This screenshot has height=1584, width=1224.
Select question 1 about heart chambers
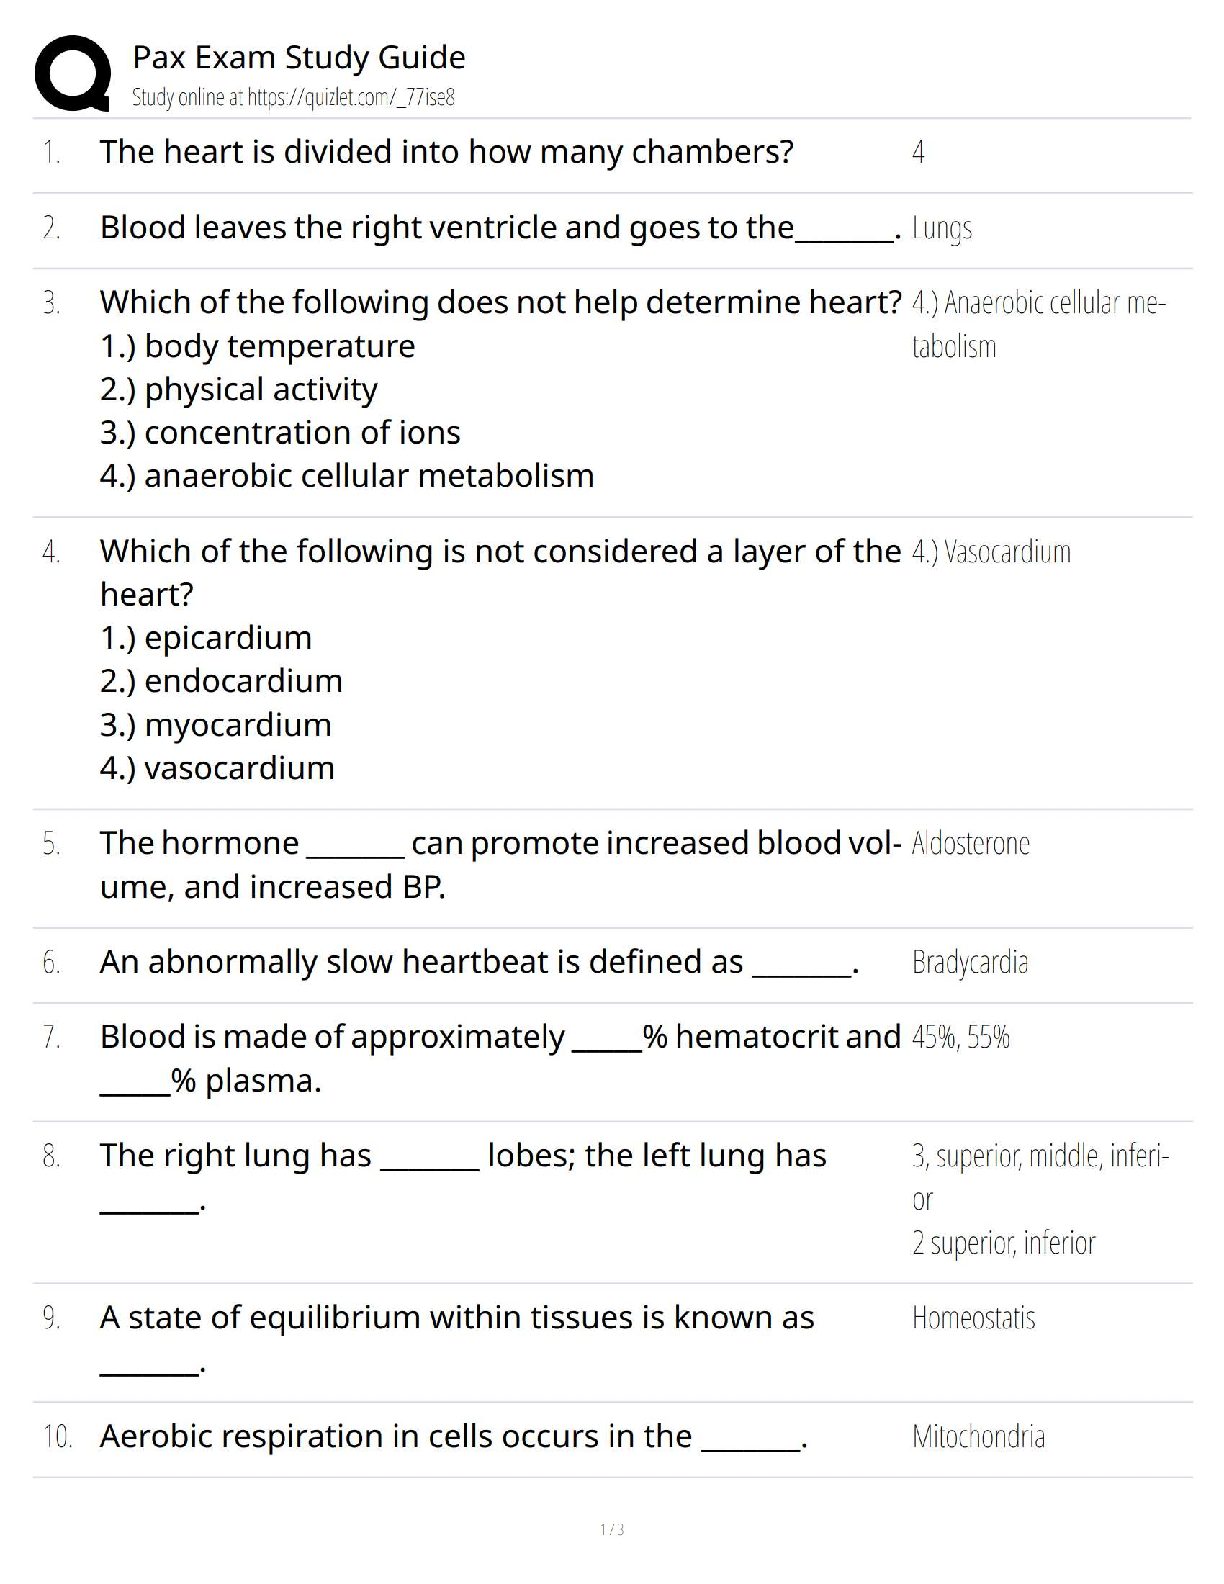click(x=446, y=152)
